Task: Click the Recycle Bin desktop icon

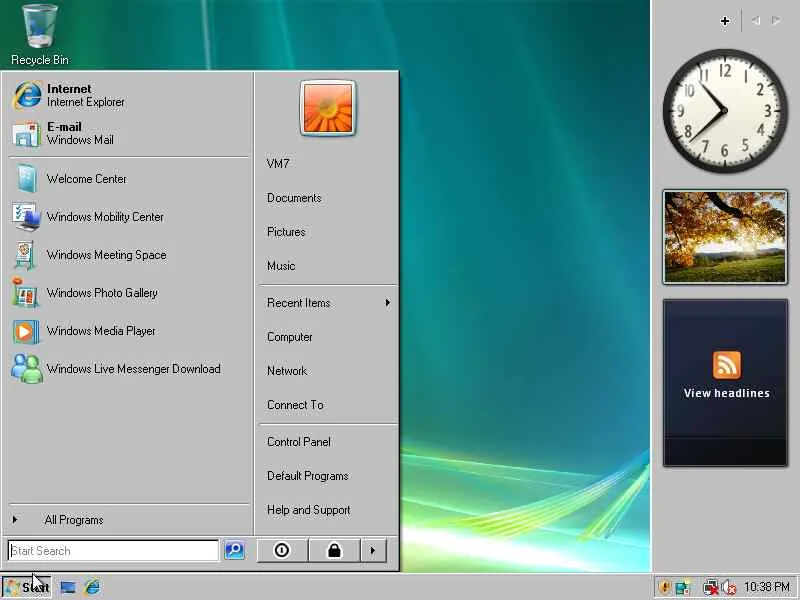Action: pyautogui.click(x=40, y=35)
